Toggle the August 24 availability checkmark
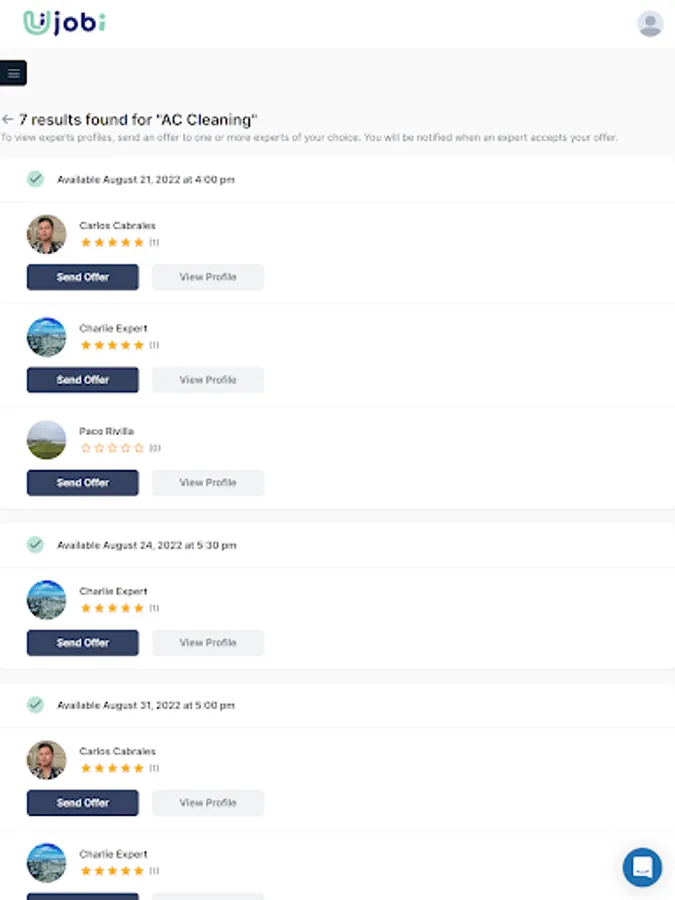The image size is (675, 900). pos(35,545)
